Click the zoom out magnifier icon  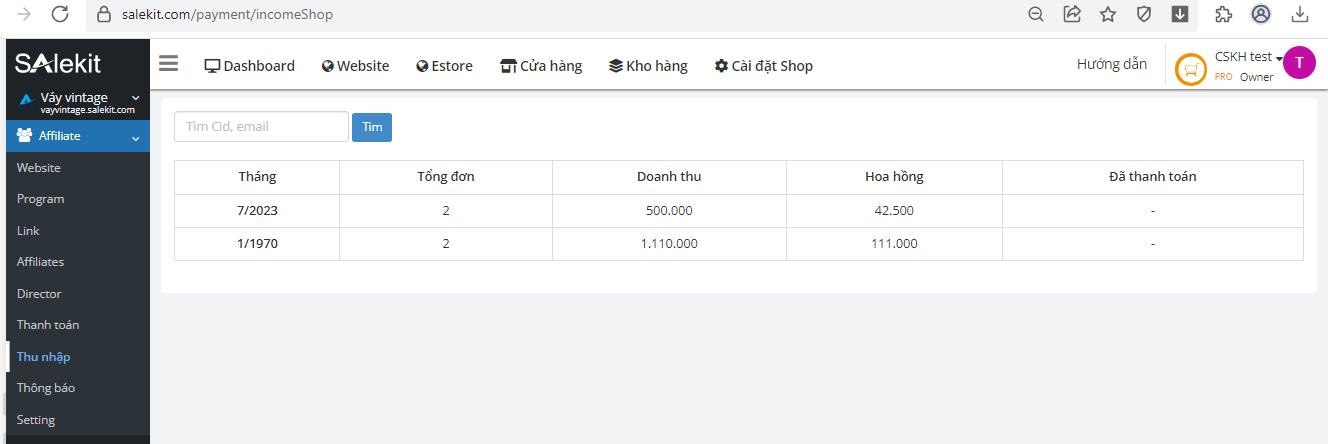click(1036, 14)
